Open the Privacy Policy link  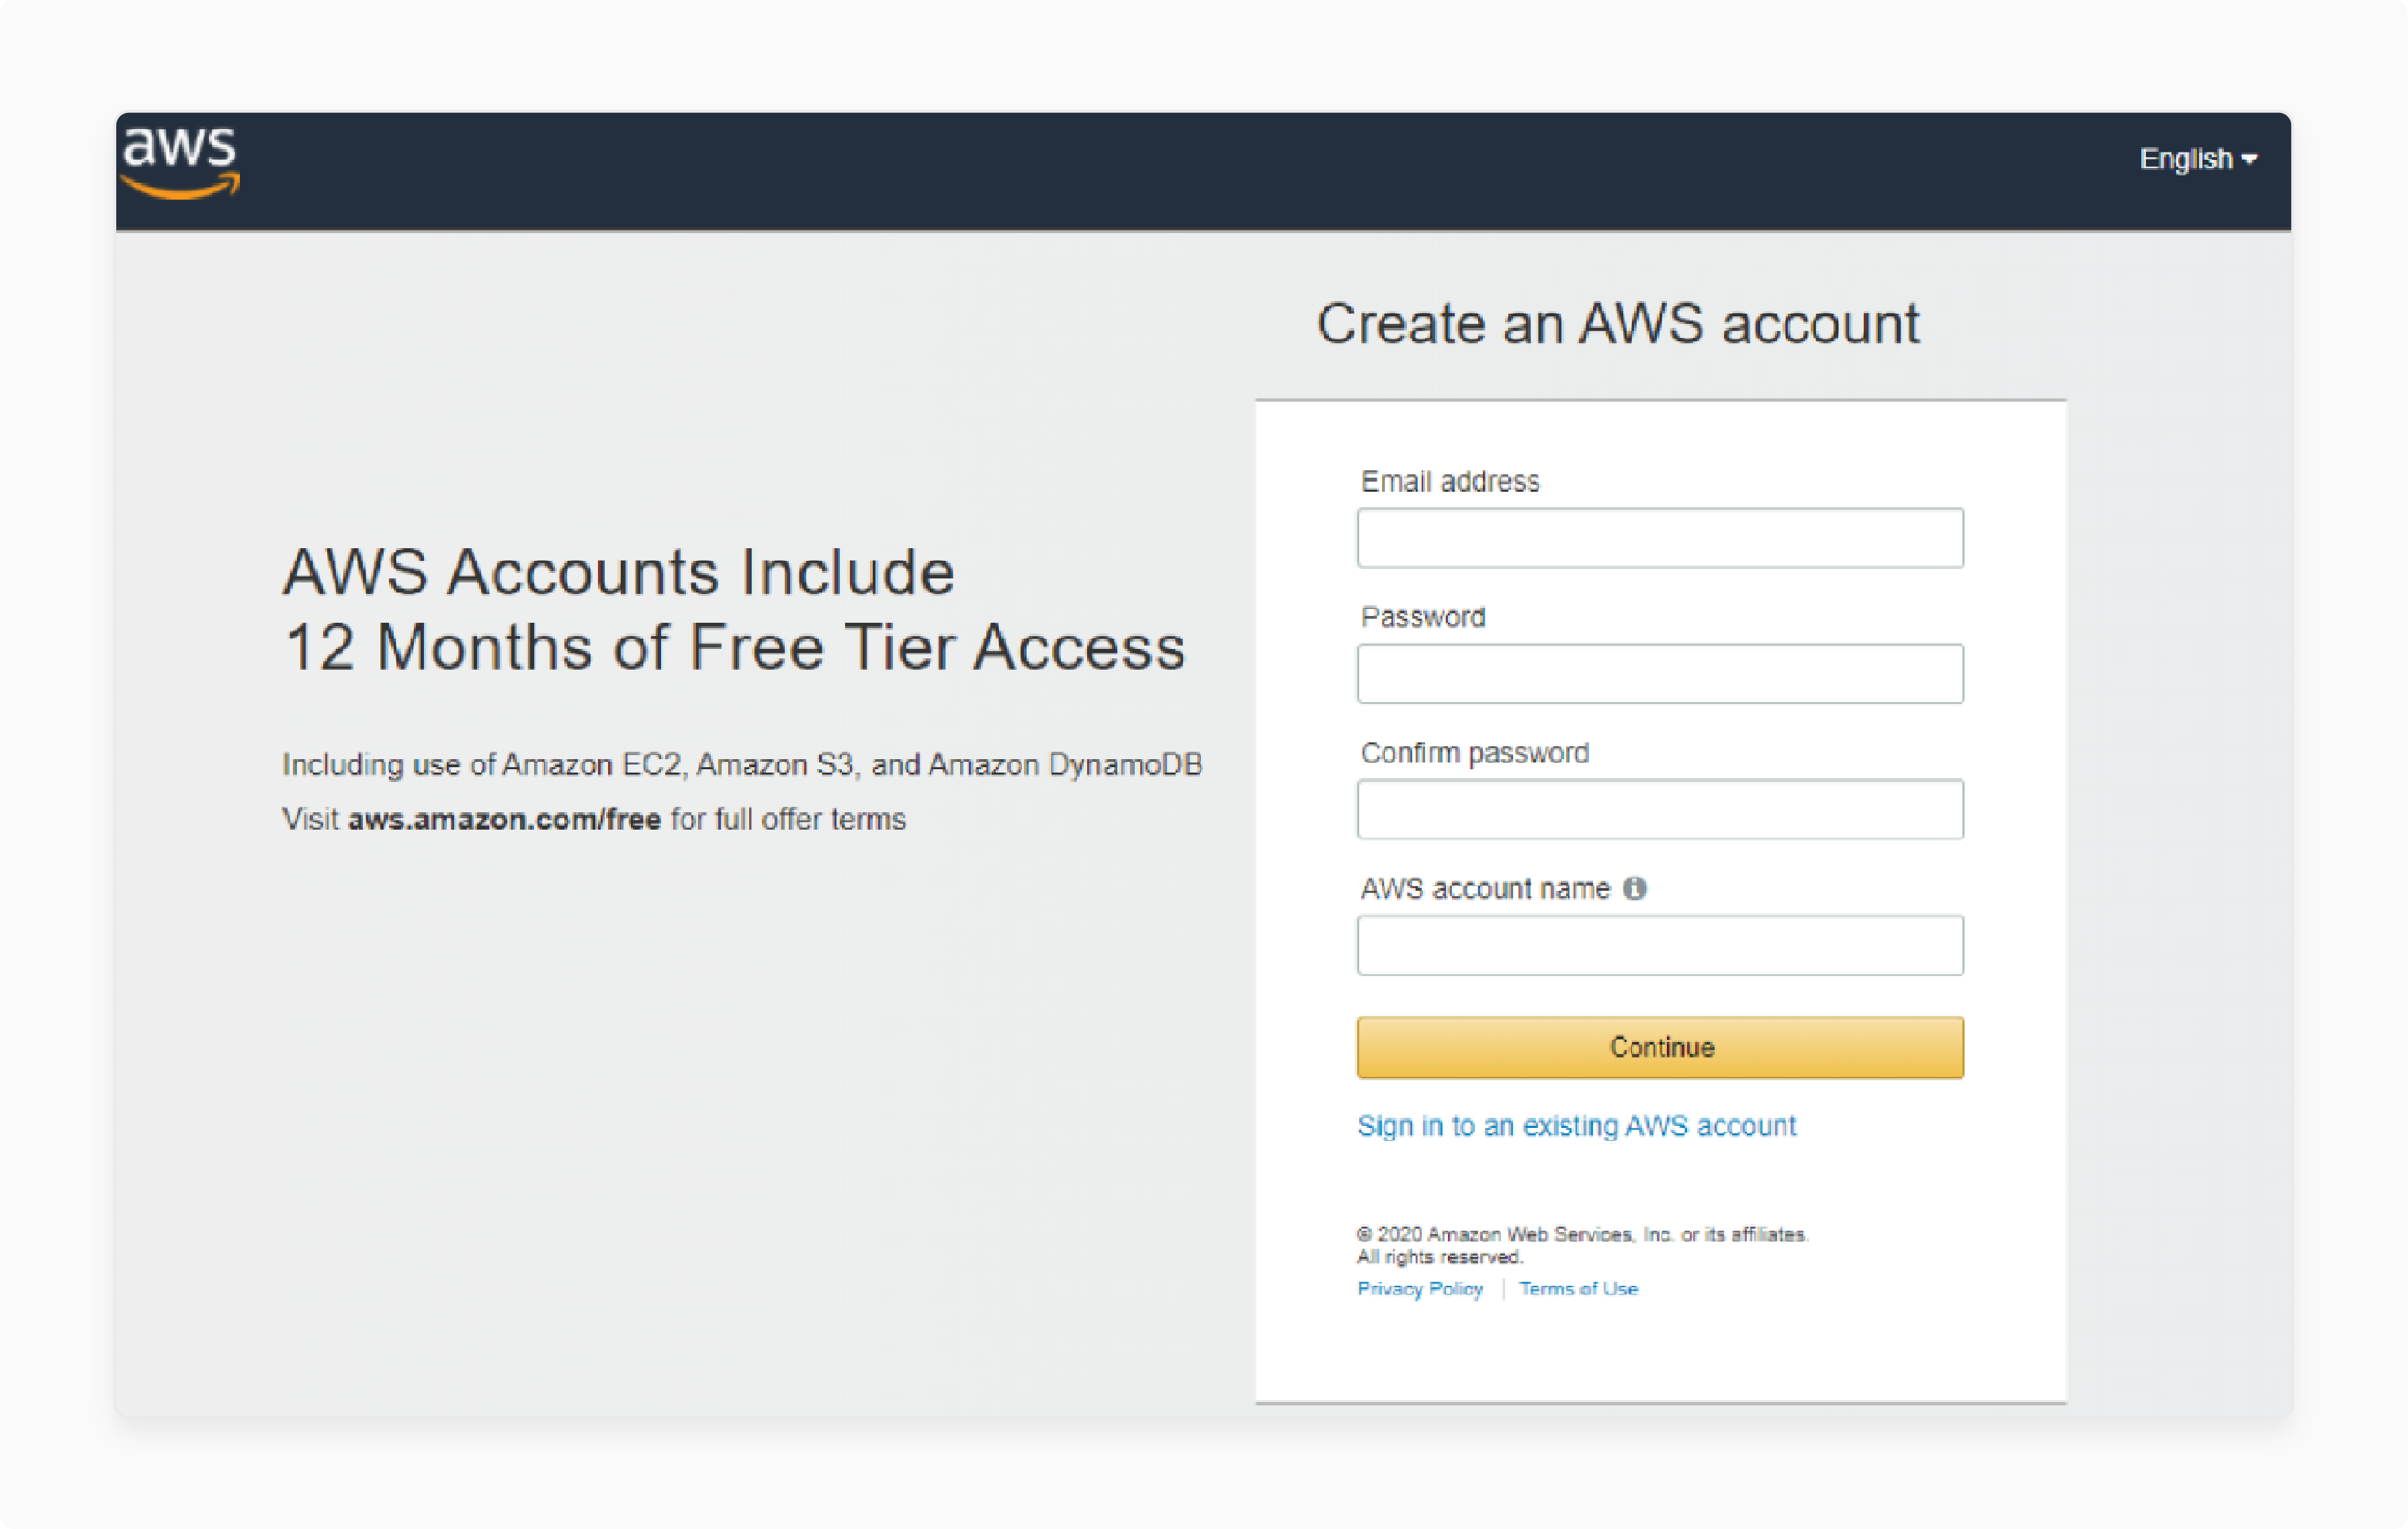1420,1289
